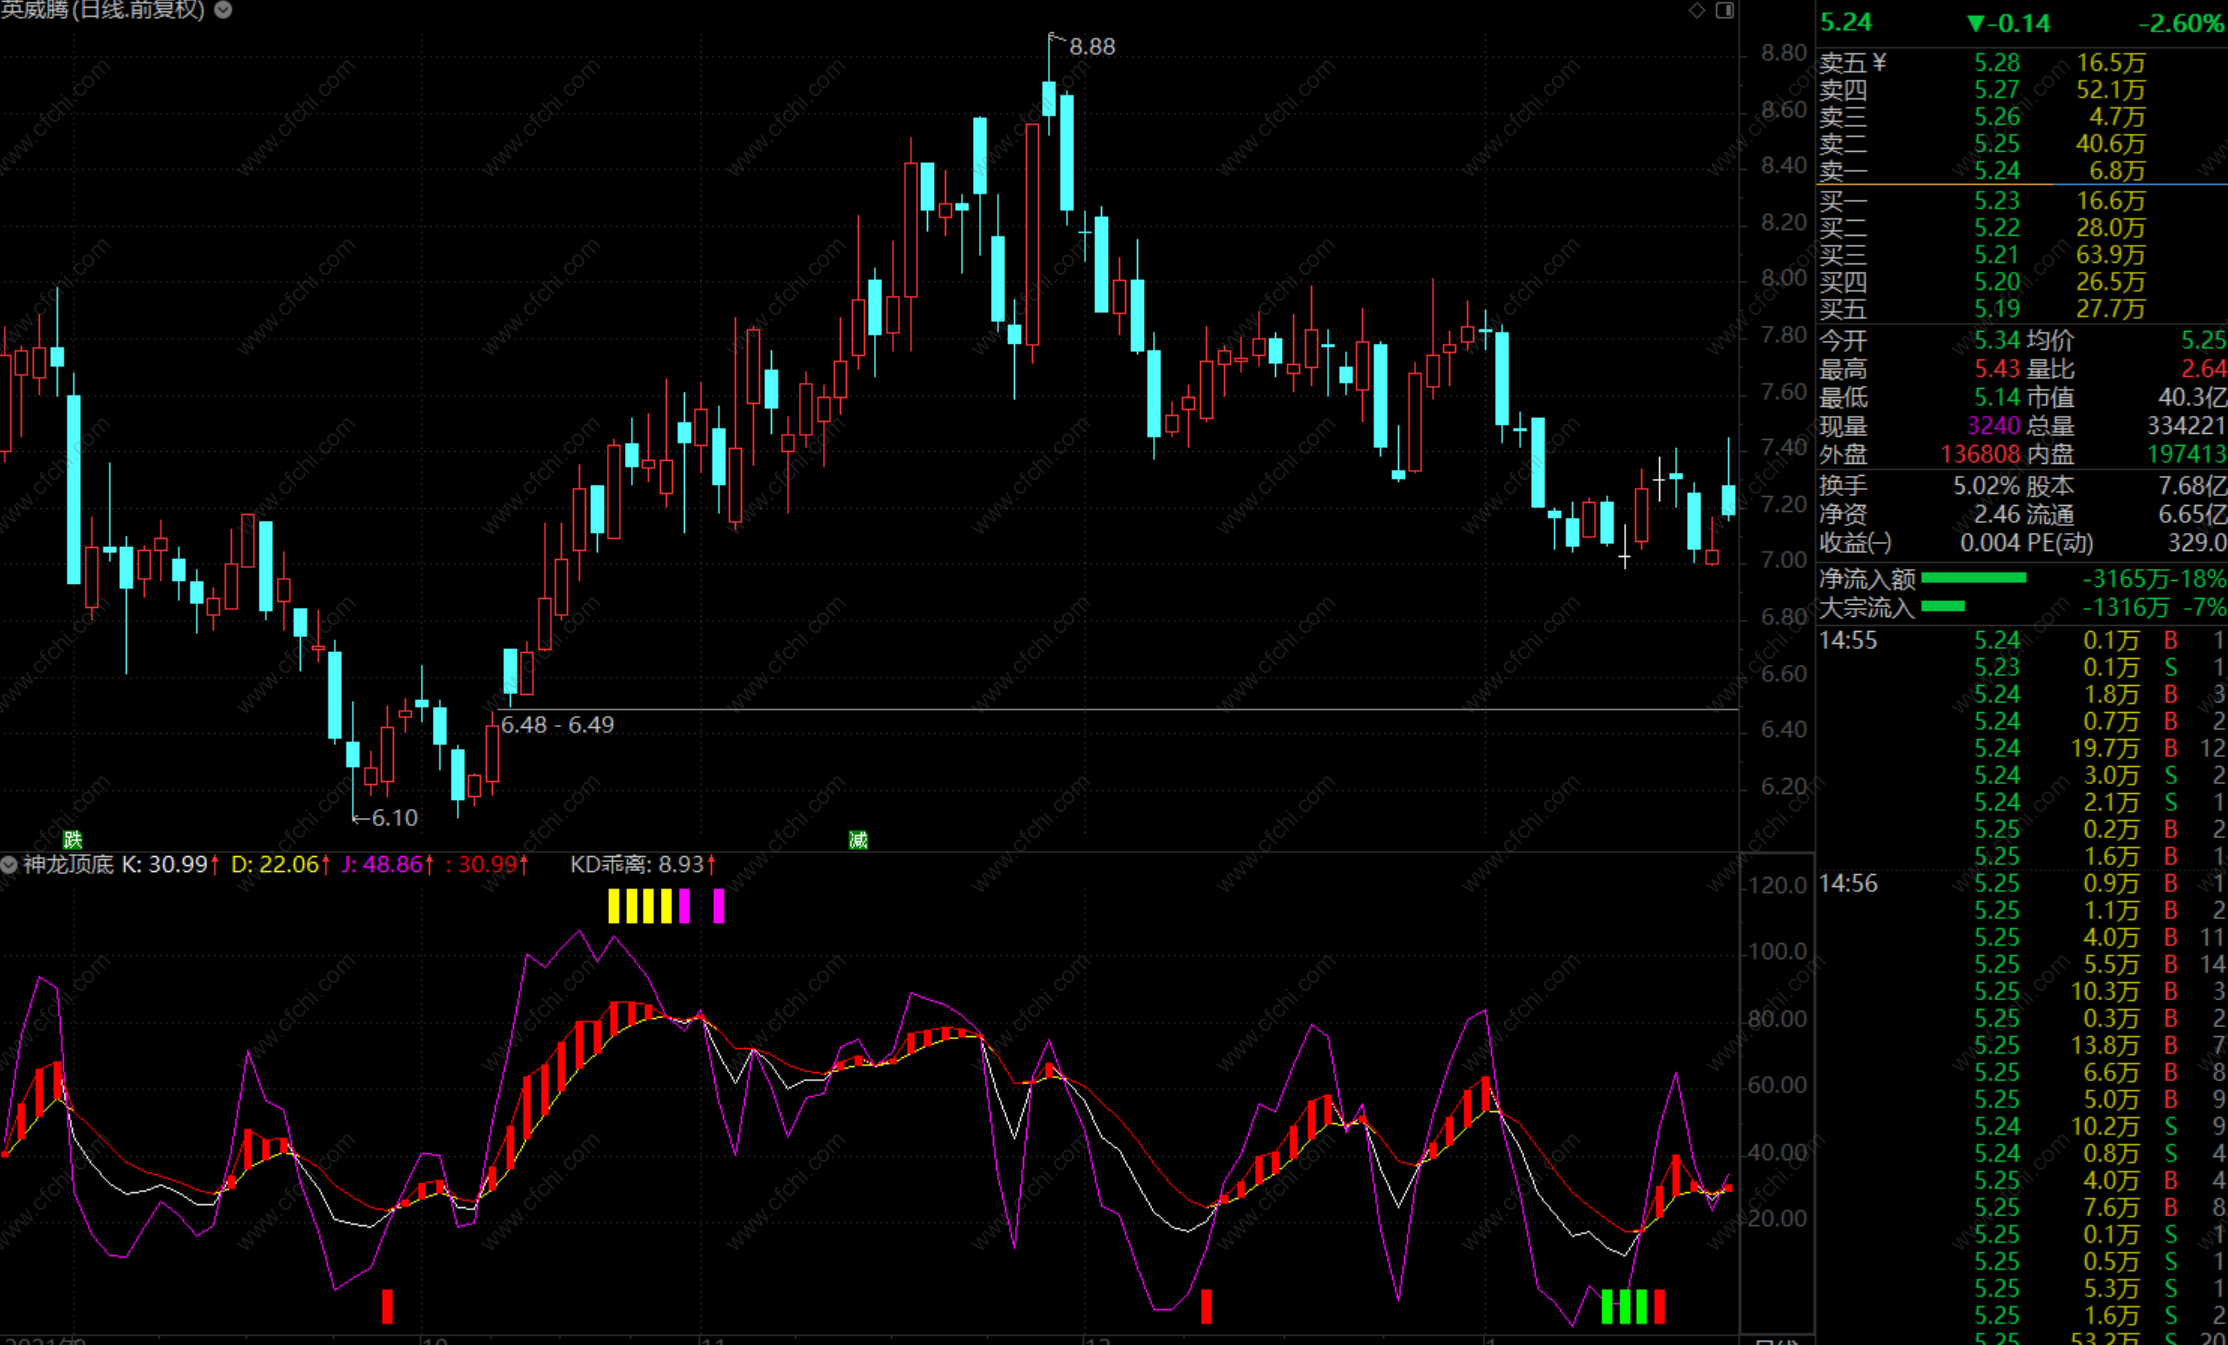Click the ¥ icon beside 卖五
This screenshot has width=2228, height=1345.
coord(1879,63)
